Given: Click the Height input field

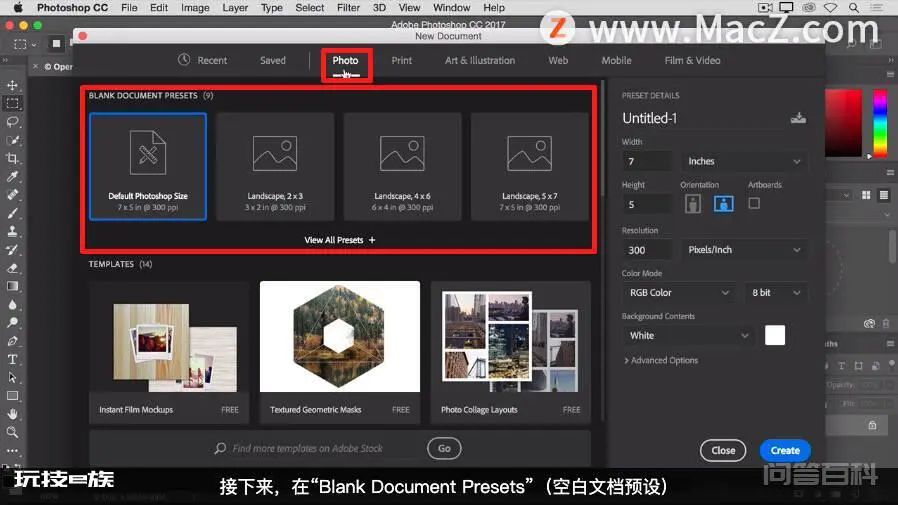Looking at the screenshot, I should pyautogui.click(x=647, y=204).
